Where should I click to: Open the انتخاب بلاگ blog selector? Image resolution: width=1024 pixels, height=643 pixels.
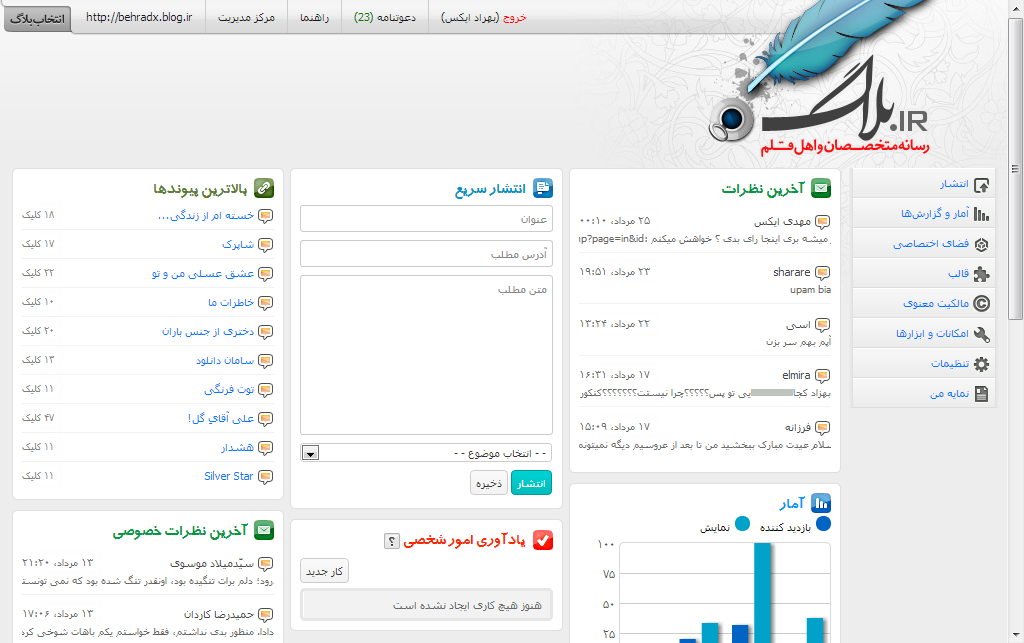(x=38, y=18)
